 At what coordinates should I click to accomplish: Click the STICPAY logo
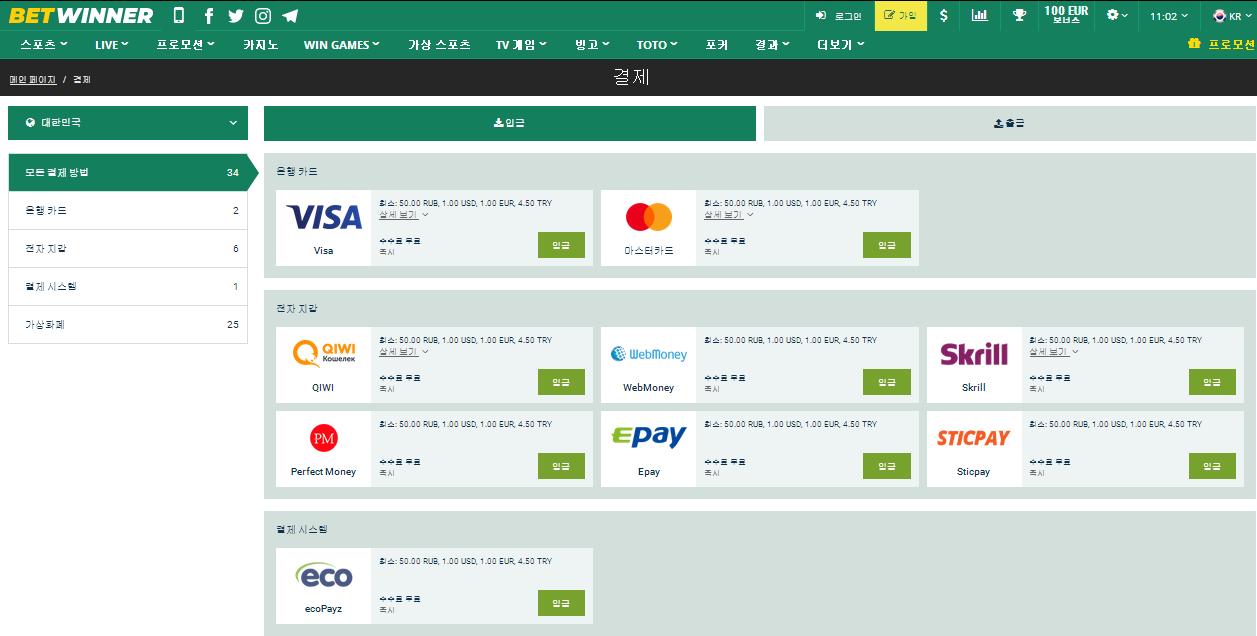click(974, 437)
